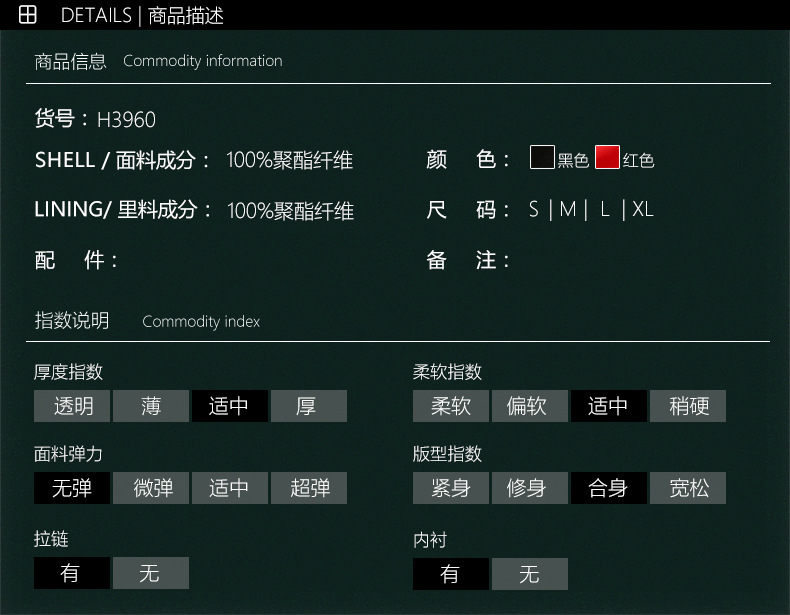
Task: Select 有 under 内衬
Action: [x=451, y=574]
